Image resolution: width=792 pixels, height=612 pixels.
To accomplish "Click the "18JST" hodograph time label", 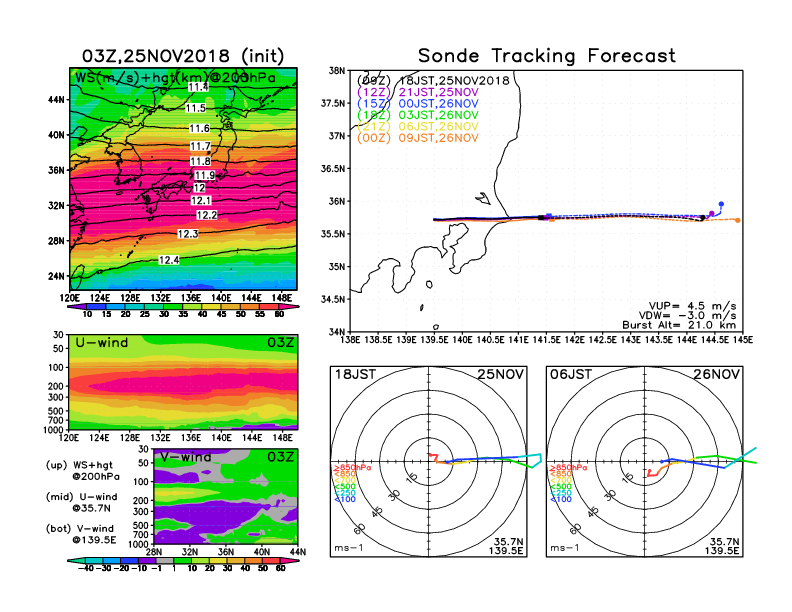I will [355, 374].
